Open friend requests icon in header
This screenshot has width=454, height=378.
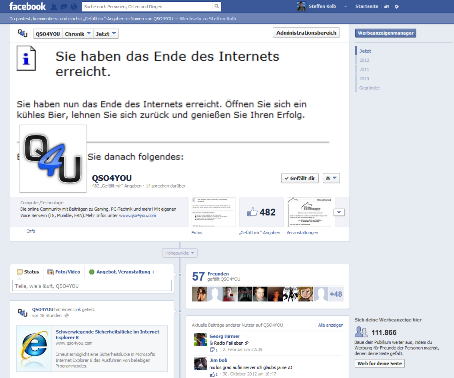coord(54,6)
